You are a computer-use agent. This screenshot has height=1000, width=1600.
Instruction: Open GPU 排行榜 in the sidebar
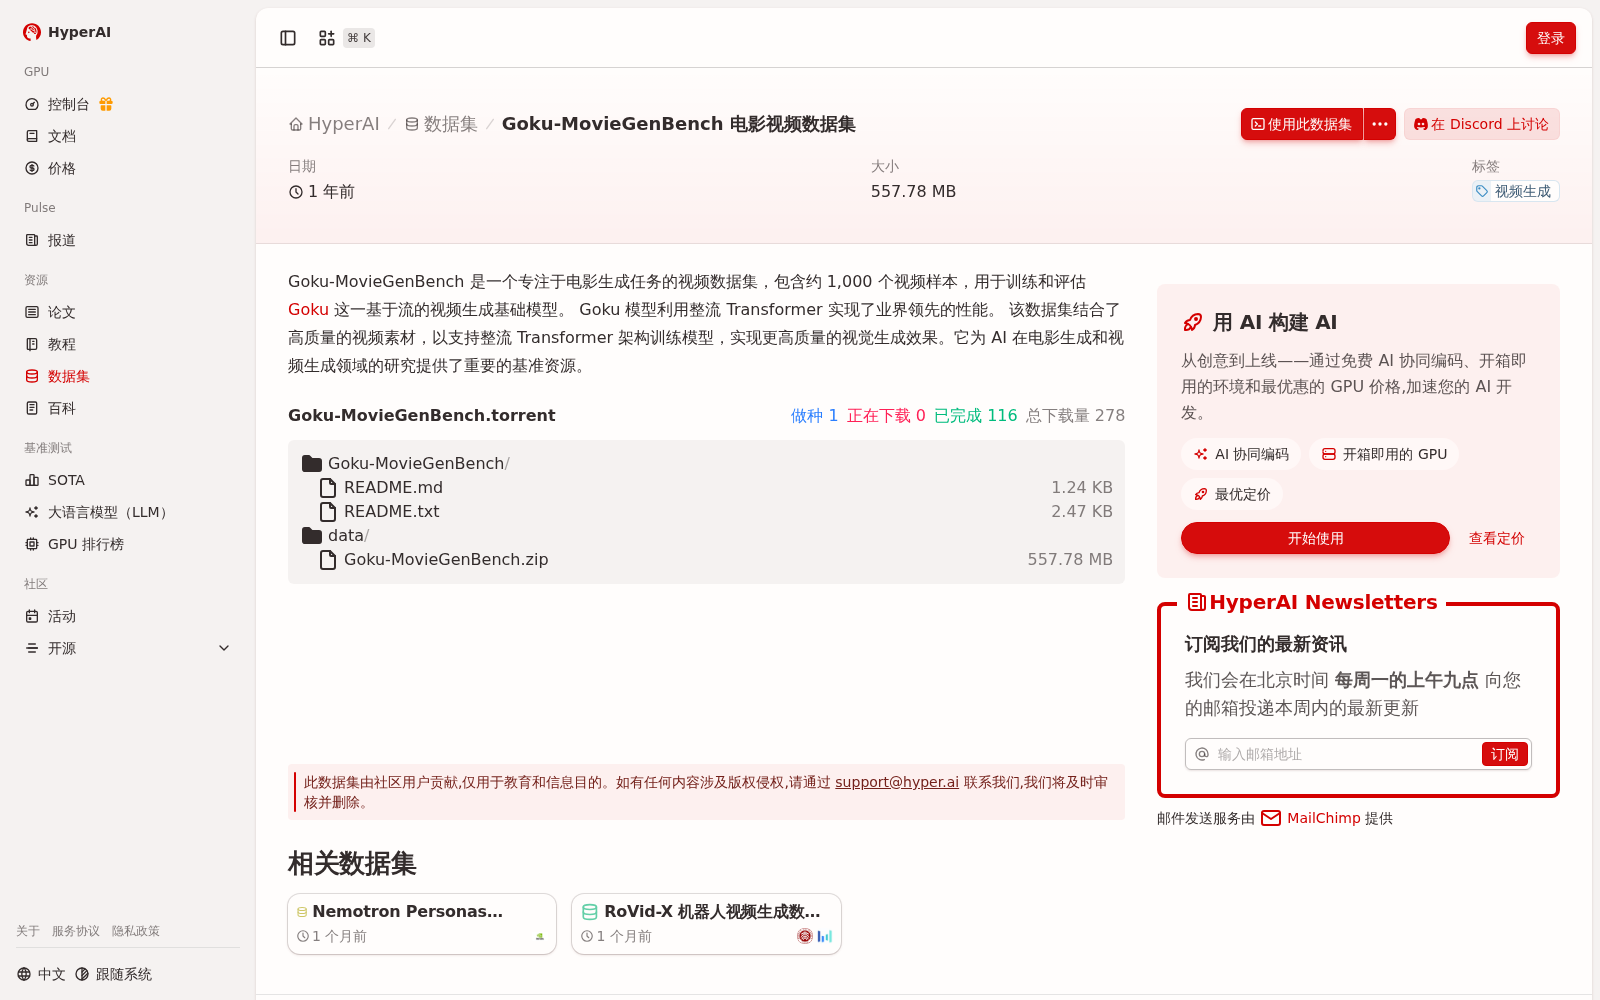128,544
